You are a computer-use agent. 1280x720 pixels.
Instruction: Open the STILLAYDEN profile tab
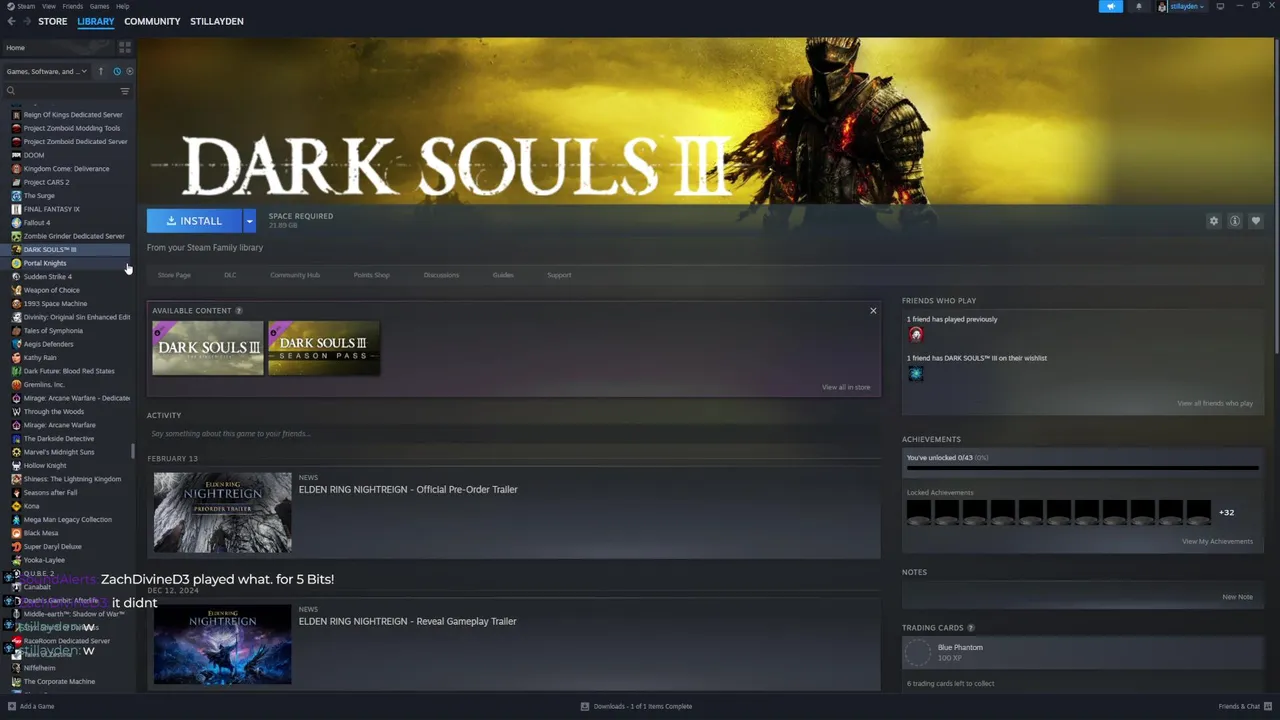point(217,21)
